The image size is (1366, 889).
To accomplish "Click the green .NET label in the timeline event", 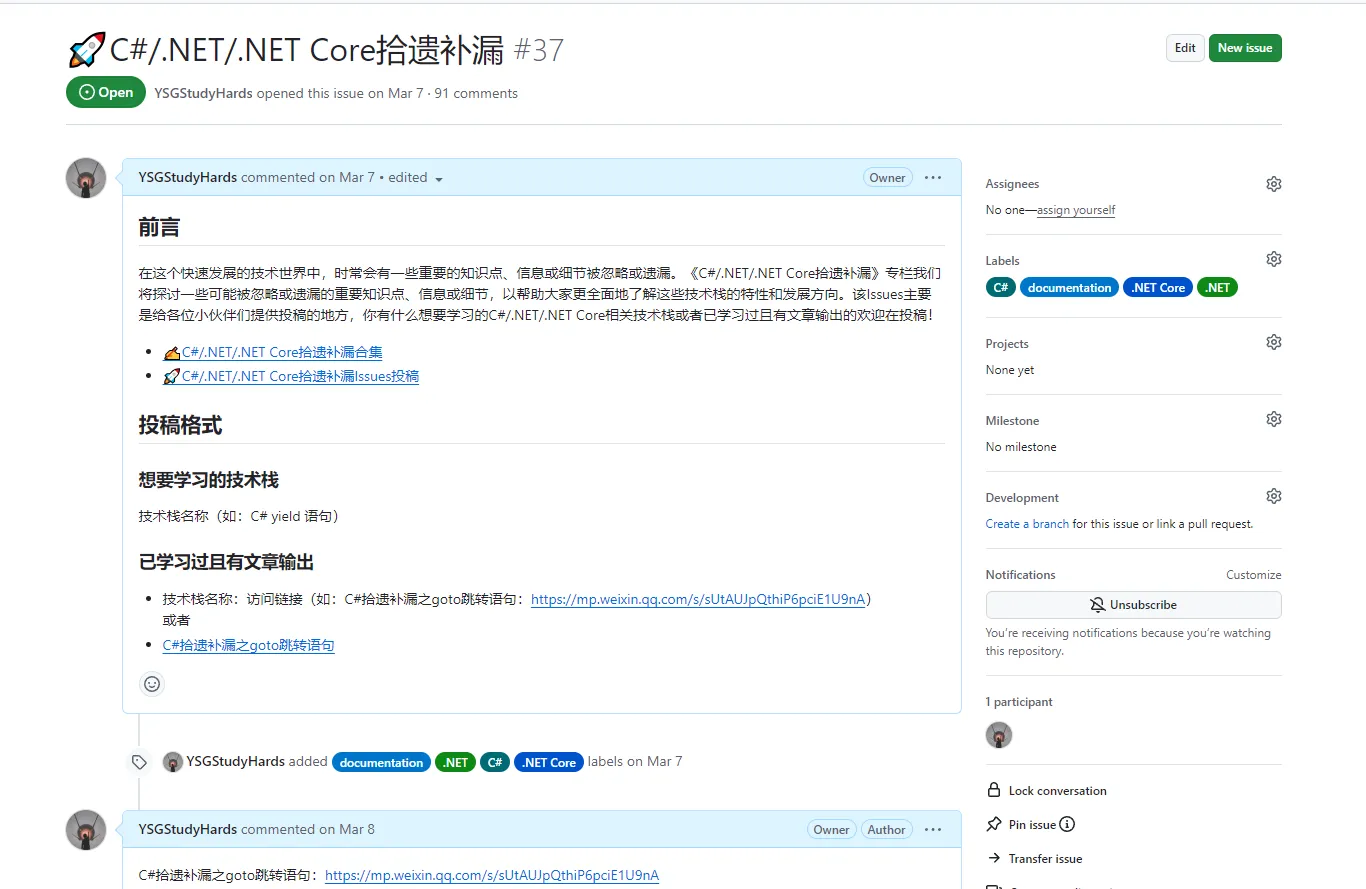I will coord(455,762).
